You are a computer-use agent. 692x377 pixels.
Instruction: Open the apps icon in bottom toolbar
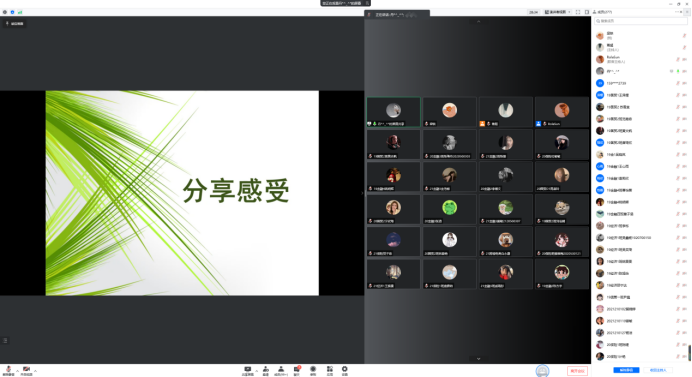pos(330,371)
